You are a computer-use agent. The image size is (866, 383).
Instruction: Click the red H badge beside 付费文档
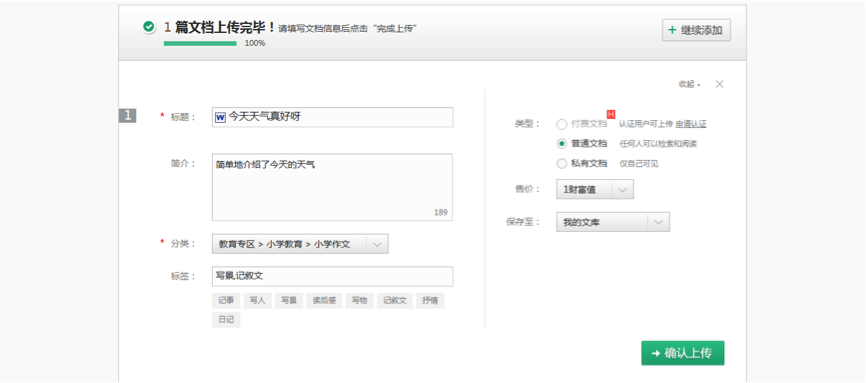611,114
